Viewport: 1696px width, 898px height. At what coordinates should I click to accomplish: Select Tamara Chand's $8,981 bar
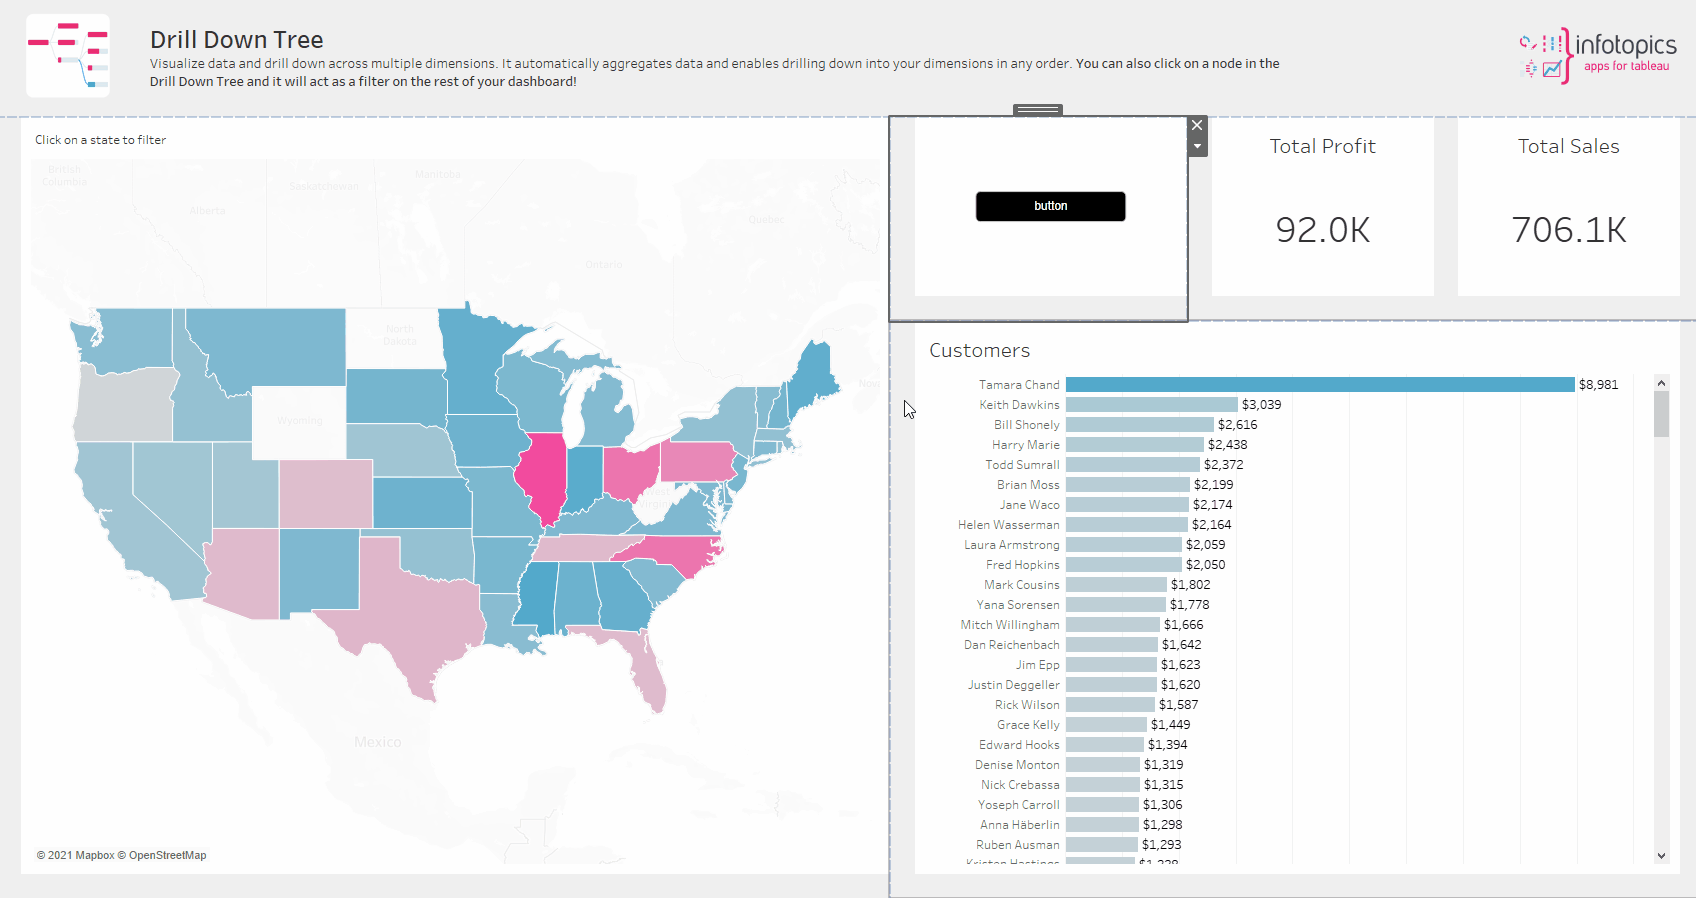(1319, 385)
